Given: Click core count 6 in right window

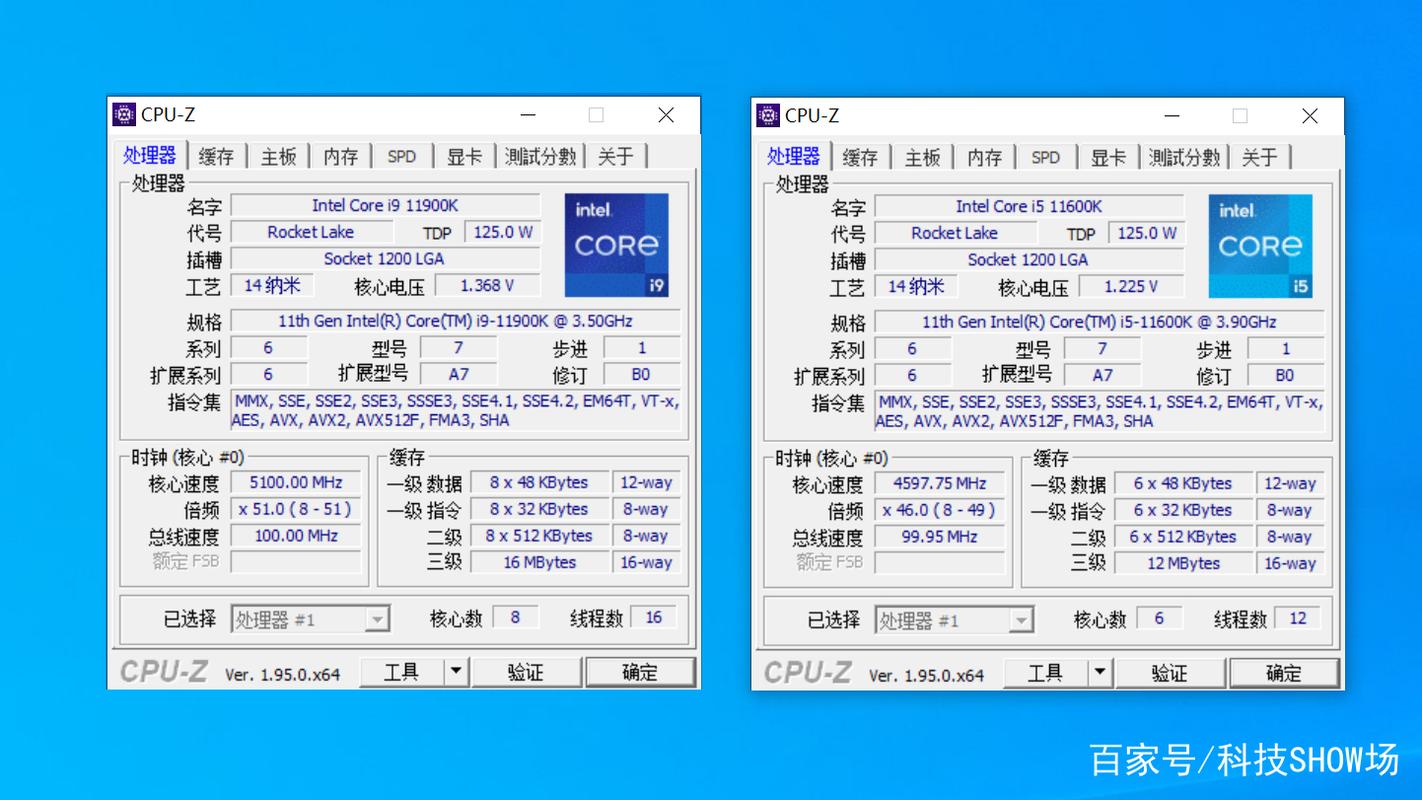Looking at the screenshot, I should pyautogui.click(x=1159, y=619).
